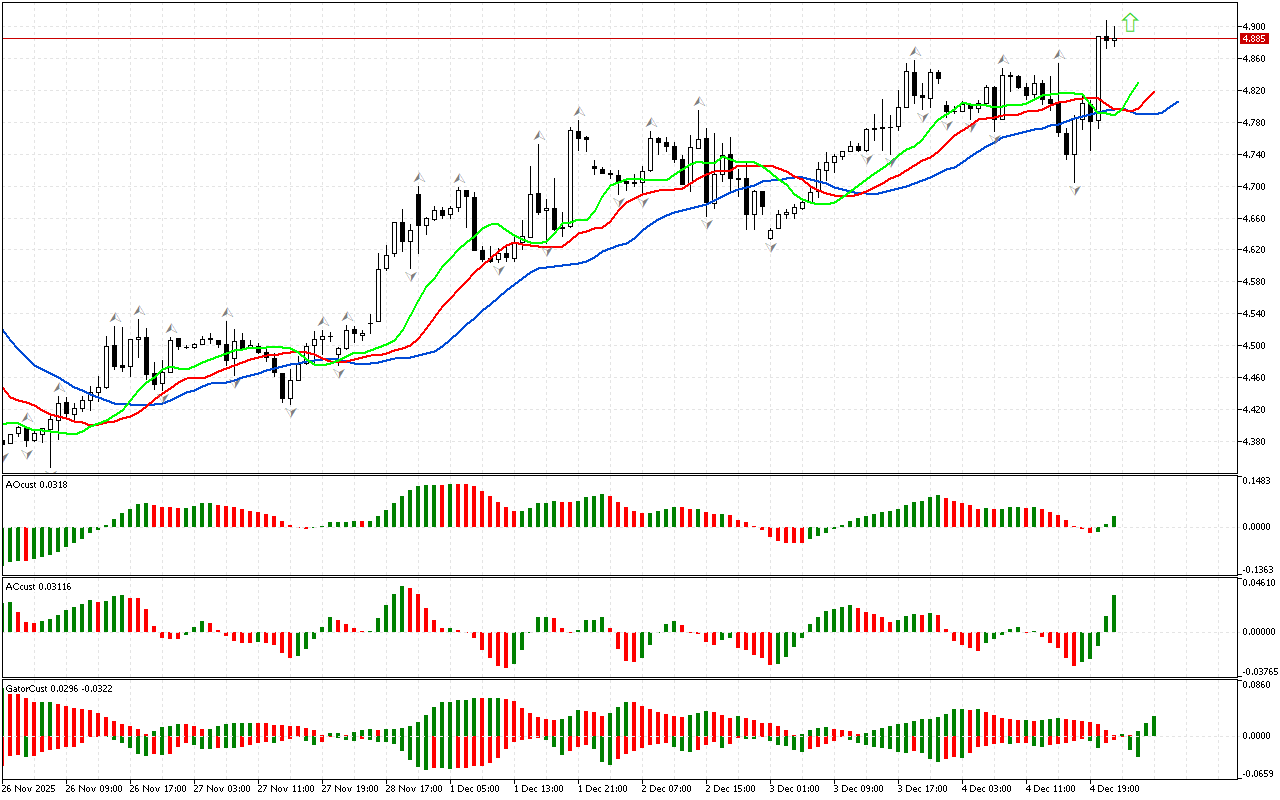Click the 26 Nov 2025 date label
The height and width of the screenshot is (800, 1280).
pyautogui.click(x=32, y=788)
